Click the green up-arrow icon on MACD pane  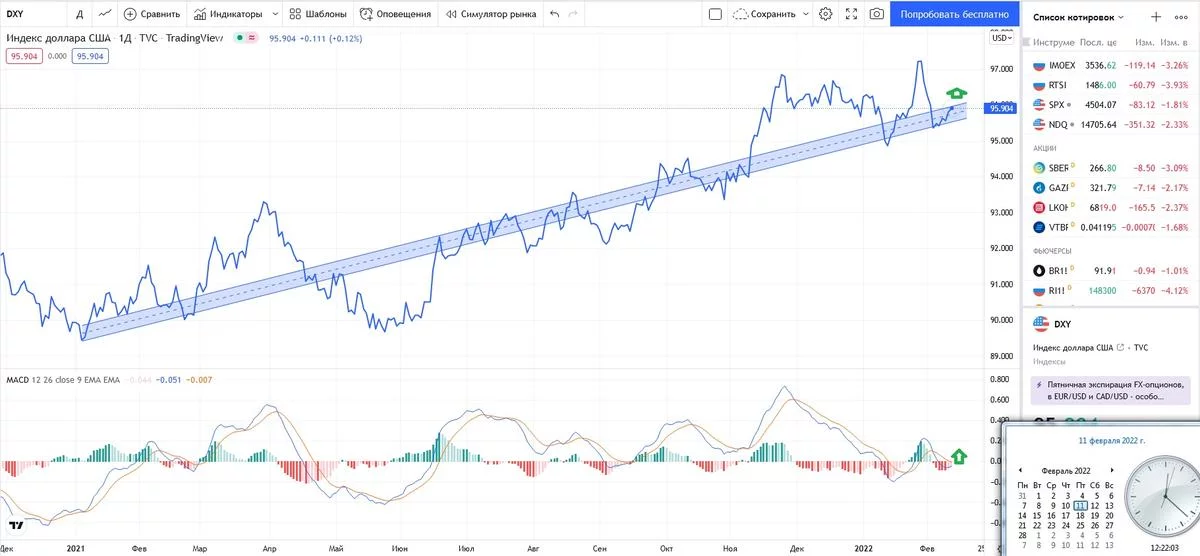click(959, 457)
